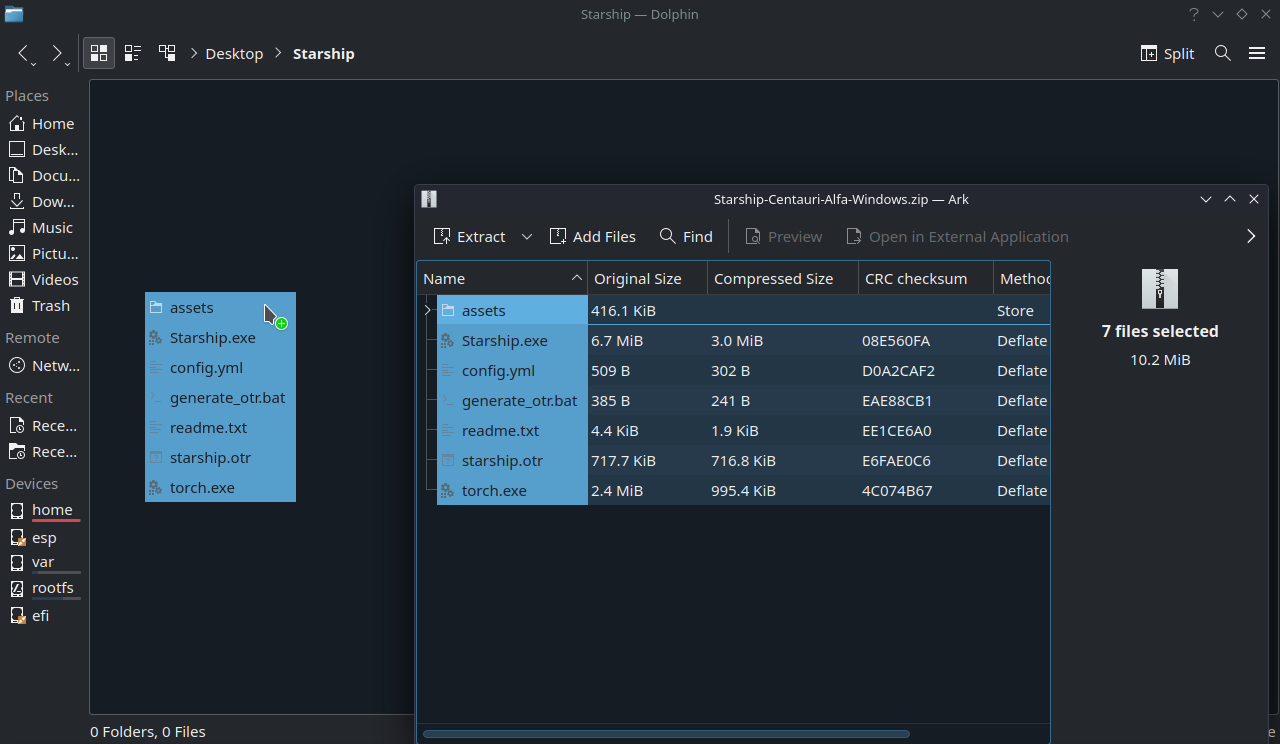Switch Dolphin to icons view mode
The image size is (1280, 744).
[x=99, y=53]
